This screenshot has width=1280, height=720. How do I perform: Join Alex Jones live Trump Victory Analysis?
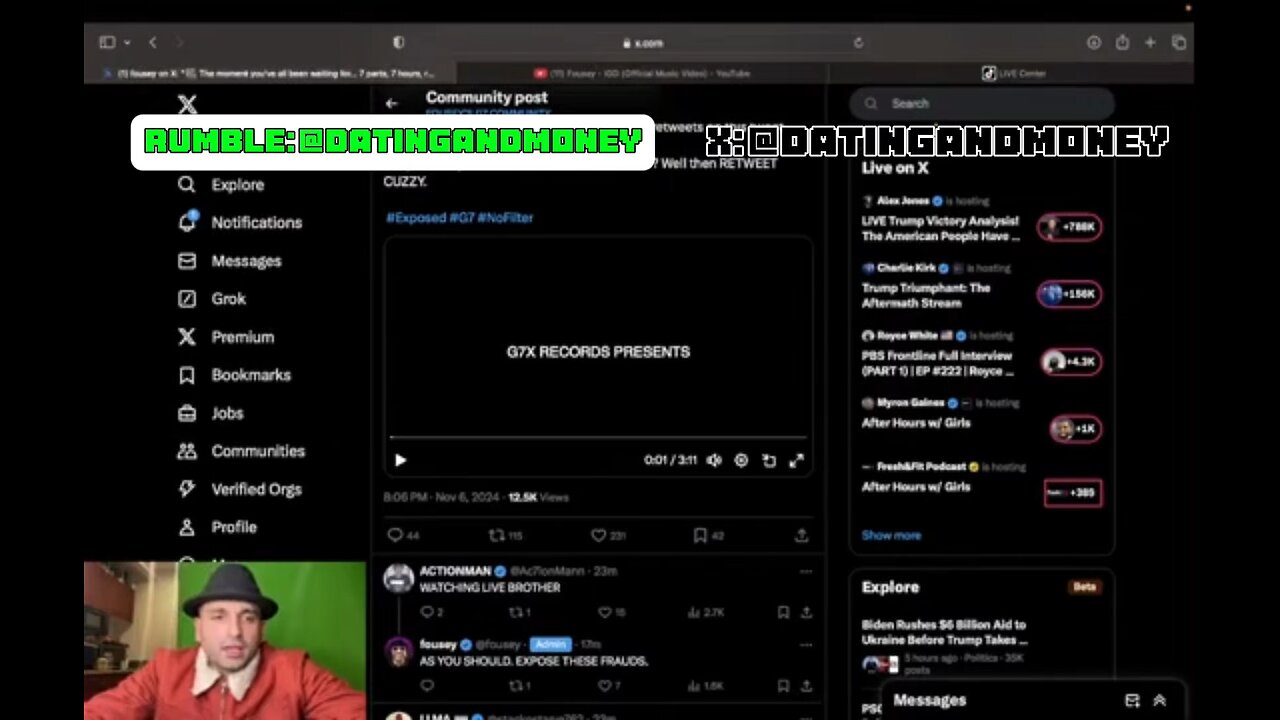pos(1069,227)
